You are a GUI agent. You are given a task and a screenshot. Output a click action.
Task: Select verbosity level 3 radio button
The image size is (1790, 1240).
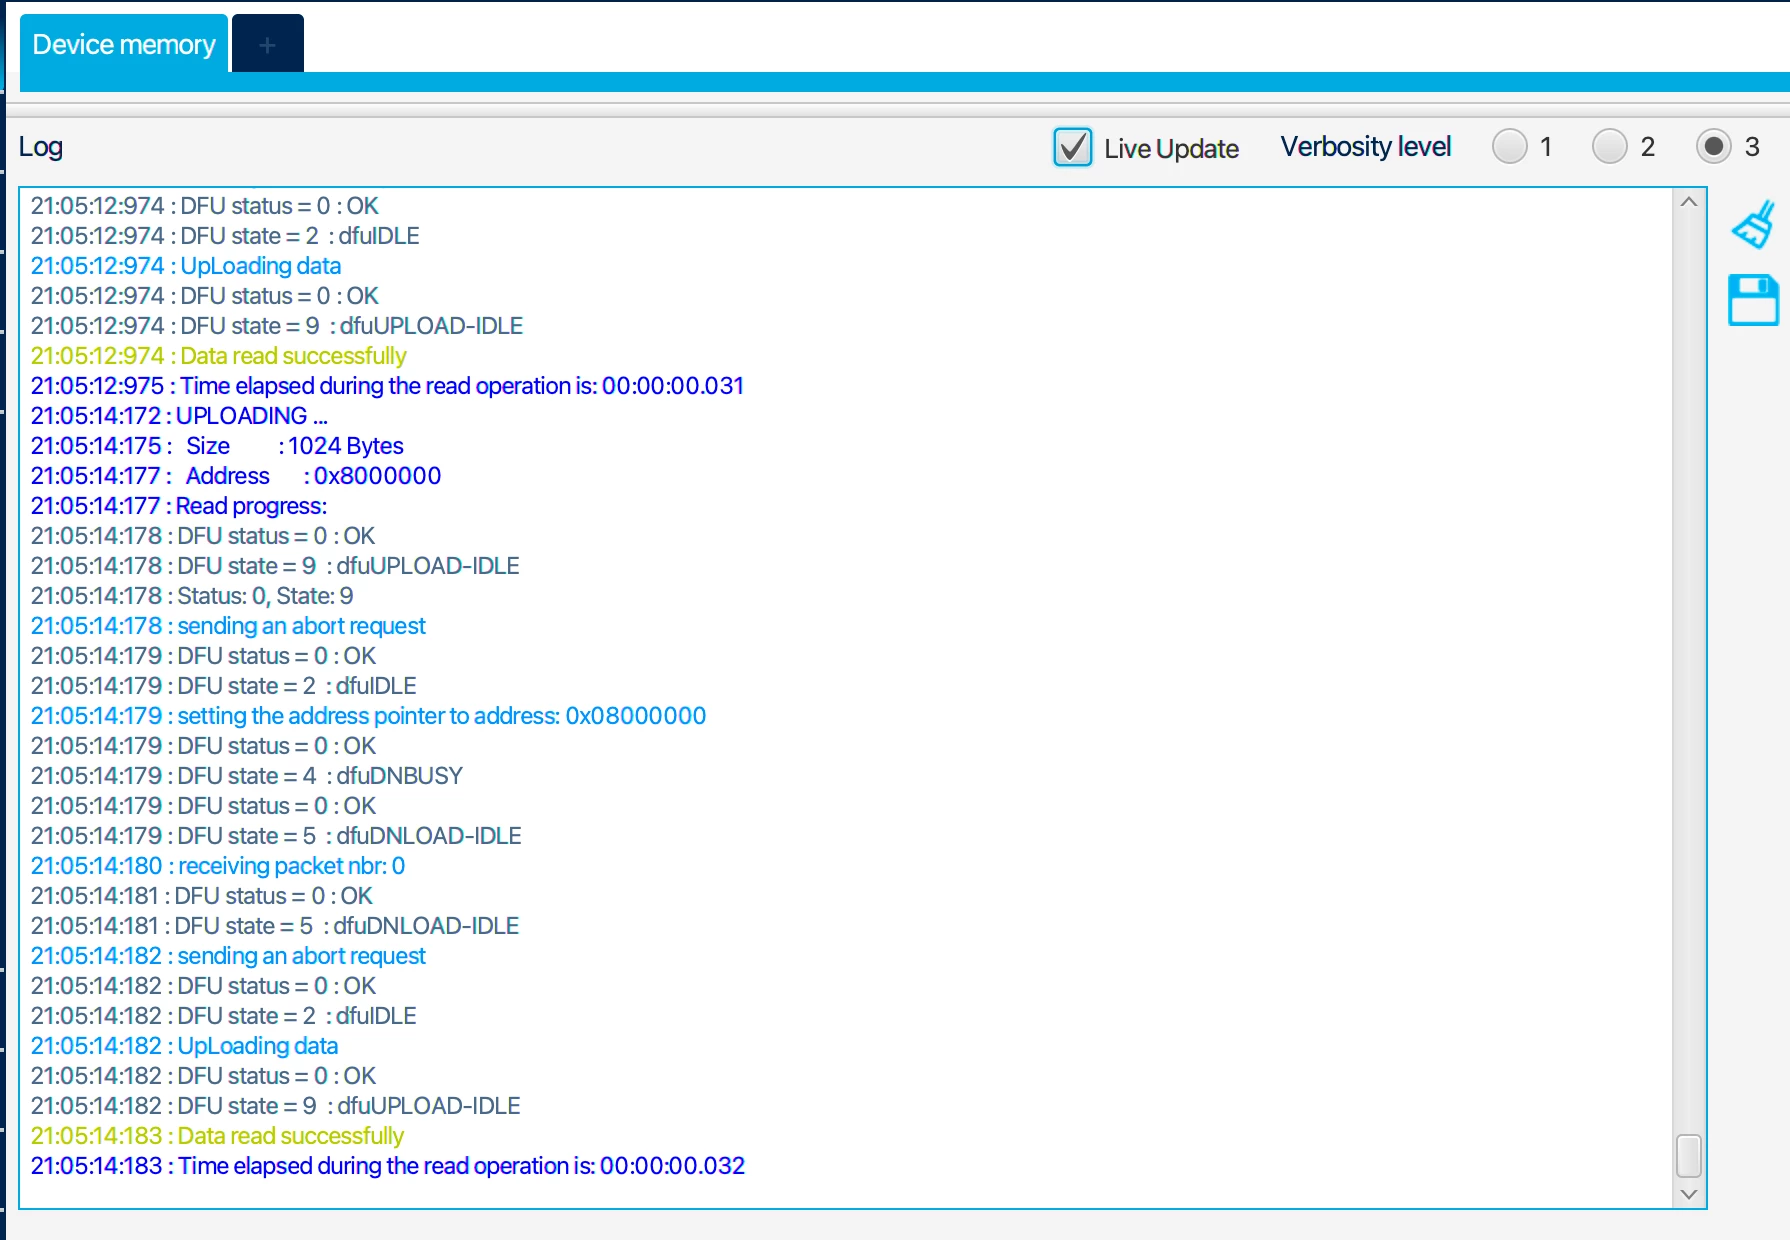(x=1714, y=147)
